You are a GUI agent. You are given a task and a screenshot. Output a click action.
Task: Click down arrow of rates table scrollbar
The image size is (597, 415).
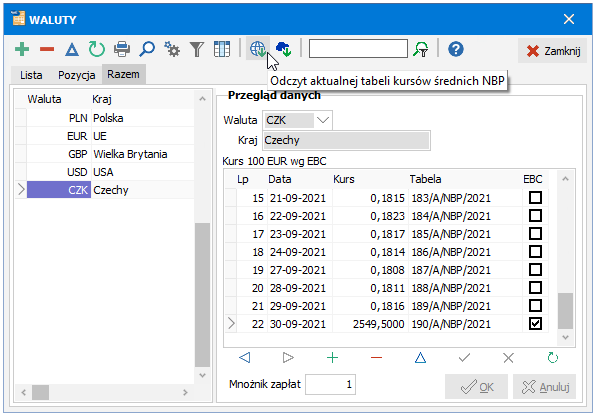(x=565, y=338)
